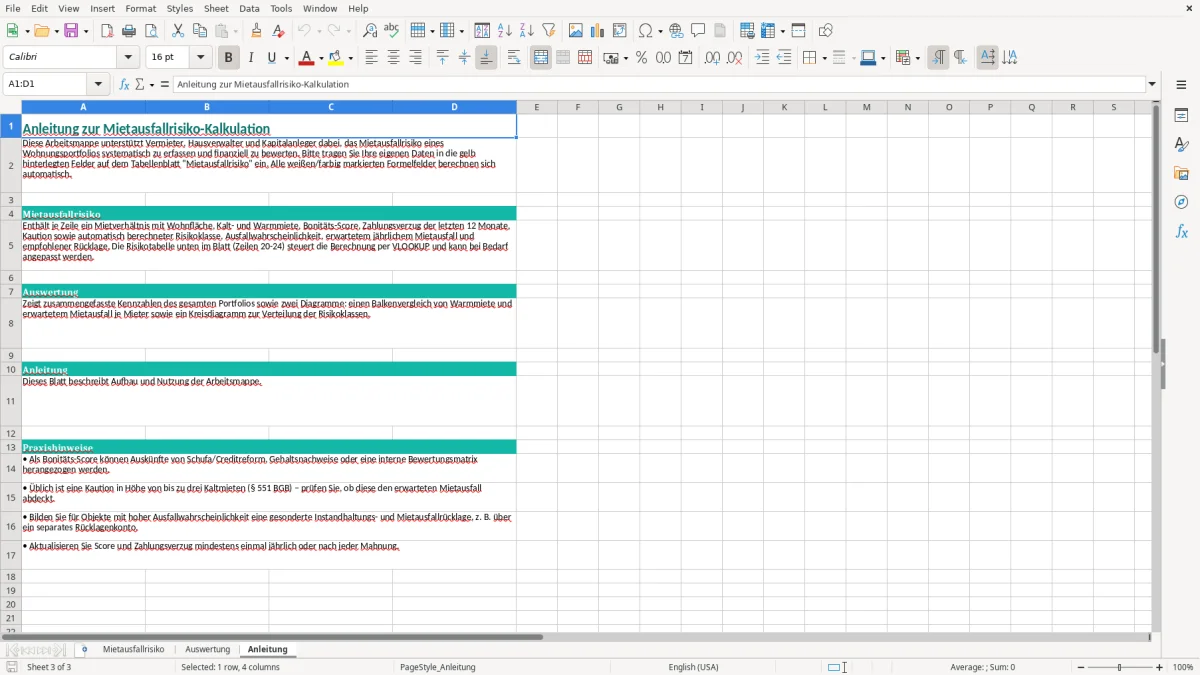The height and width of the screenshot is (675, 1200).
Task: Export directly as PDF
Action: pos(107,31)
